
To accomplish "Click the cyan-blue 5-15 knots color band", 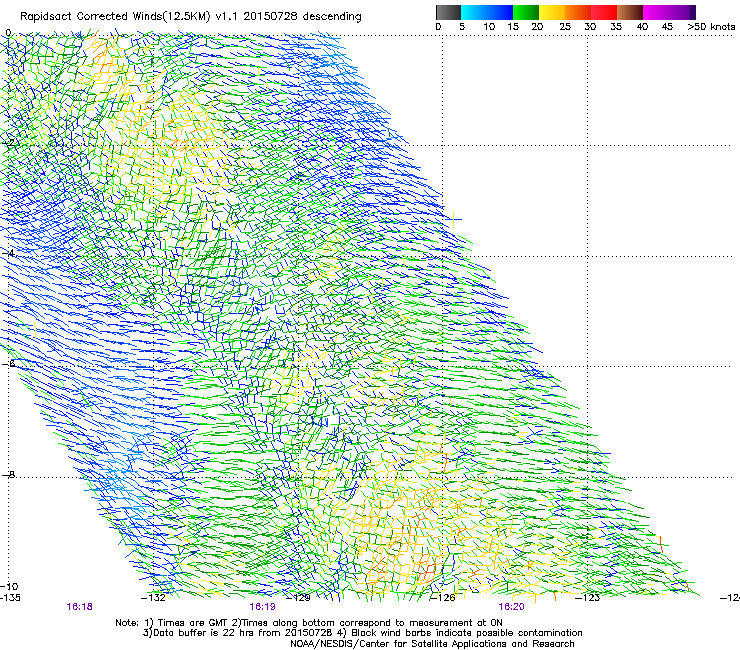I will click(x=487, y=12).
